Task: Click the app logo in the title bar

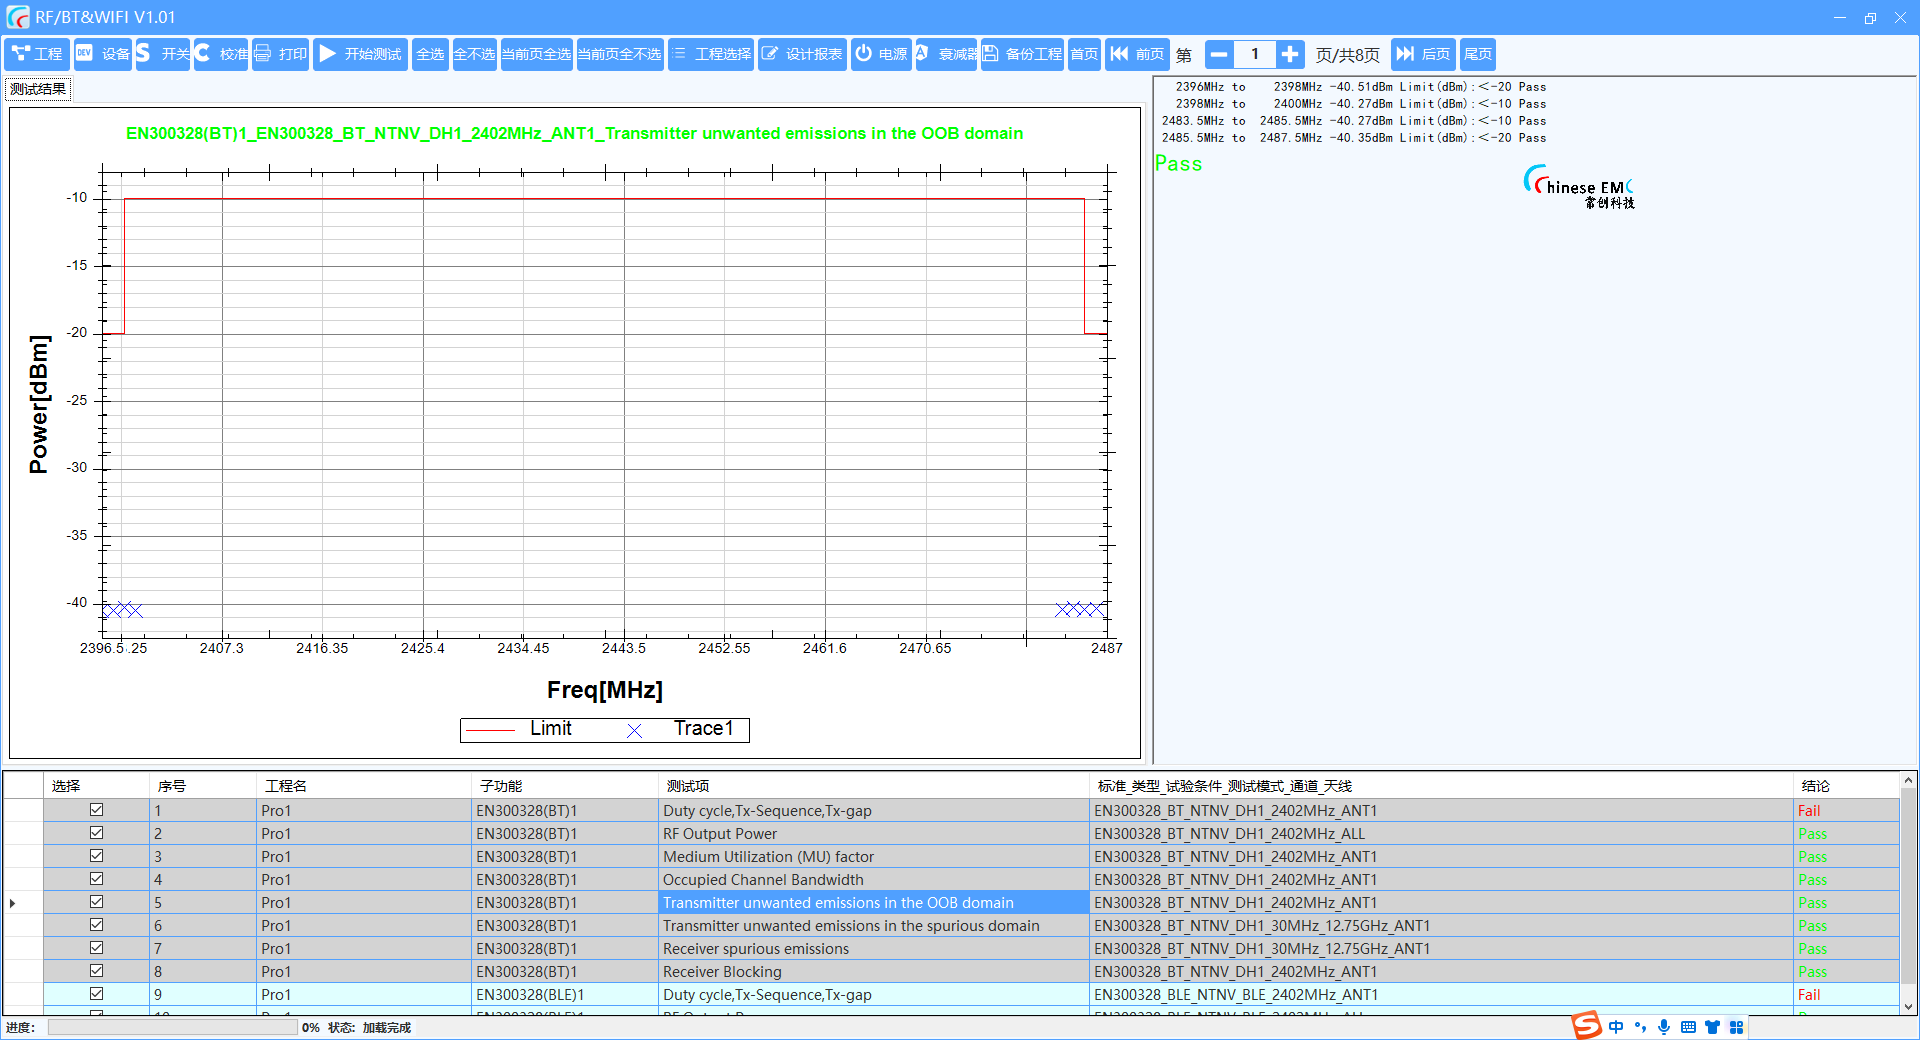Action: click(18, 17)
